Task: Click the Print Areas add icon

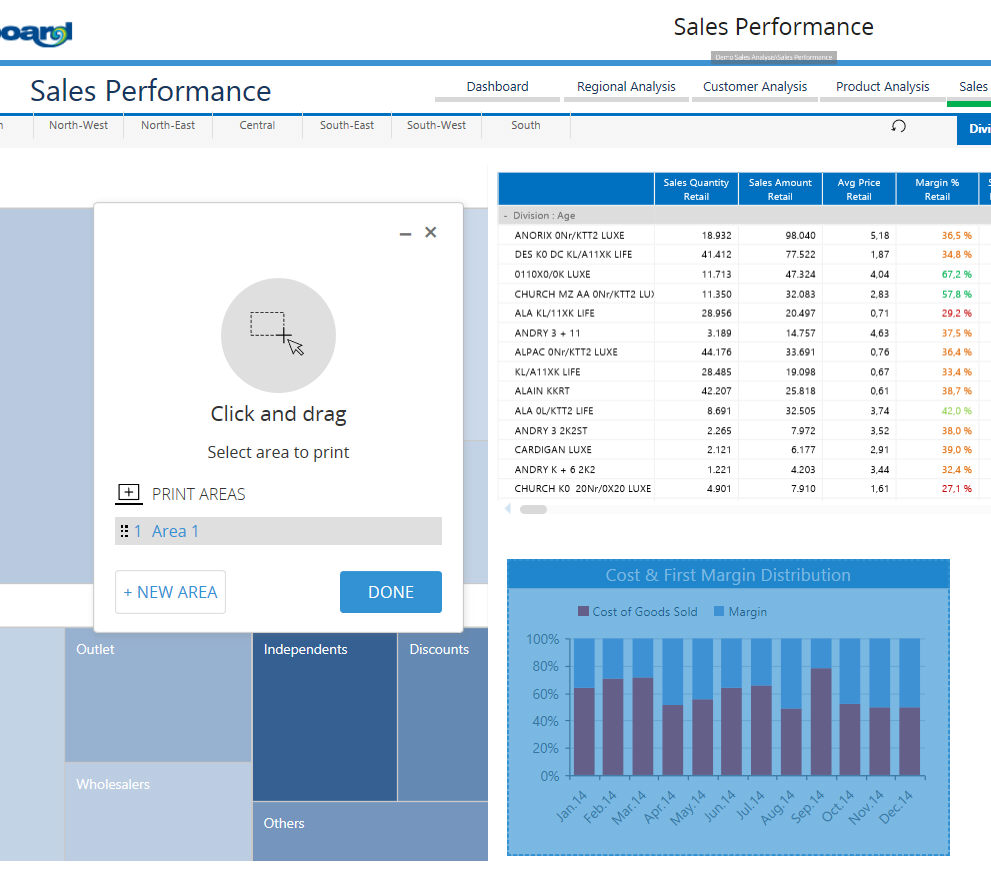Action: (x=129, y=493)
